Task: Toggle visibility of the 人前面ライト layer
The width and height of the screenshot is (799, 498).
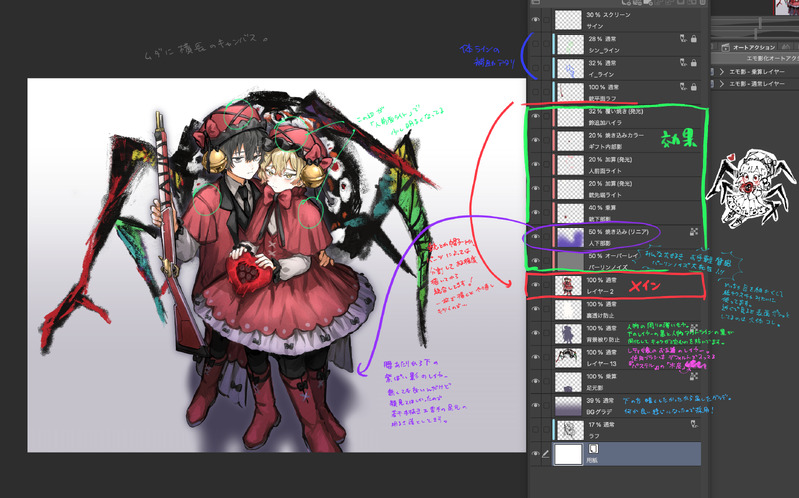Action: (x=535, y=165)
